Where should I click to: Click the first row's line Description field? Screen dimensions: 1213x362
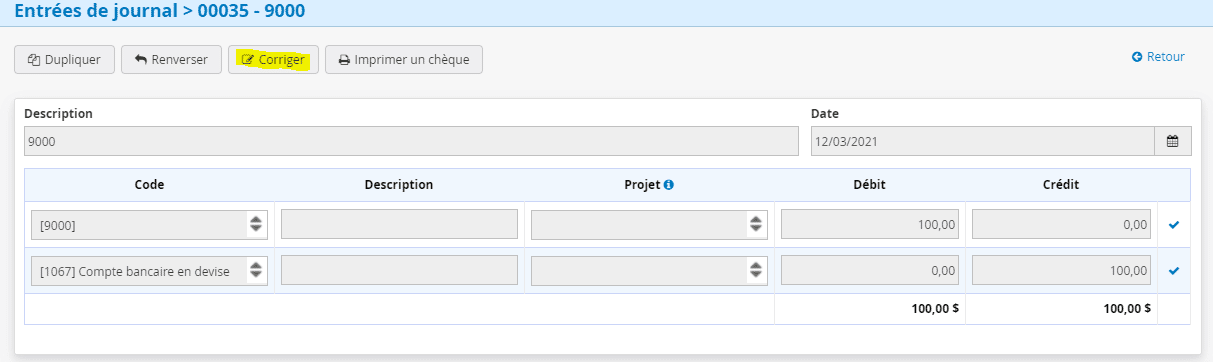[x=399, y=225]
